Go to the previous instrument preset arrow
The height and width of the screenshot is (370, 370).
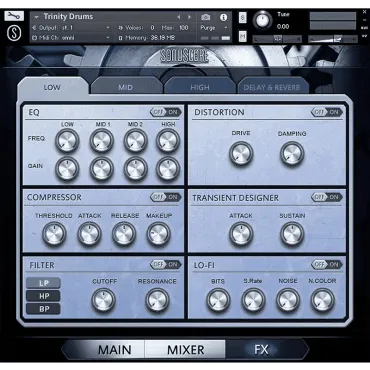tap(179, 17)
